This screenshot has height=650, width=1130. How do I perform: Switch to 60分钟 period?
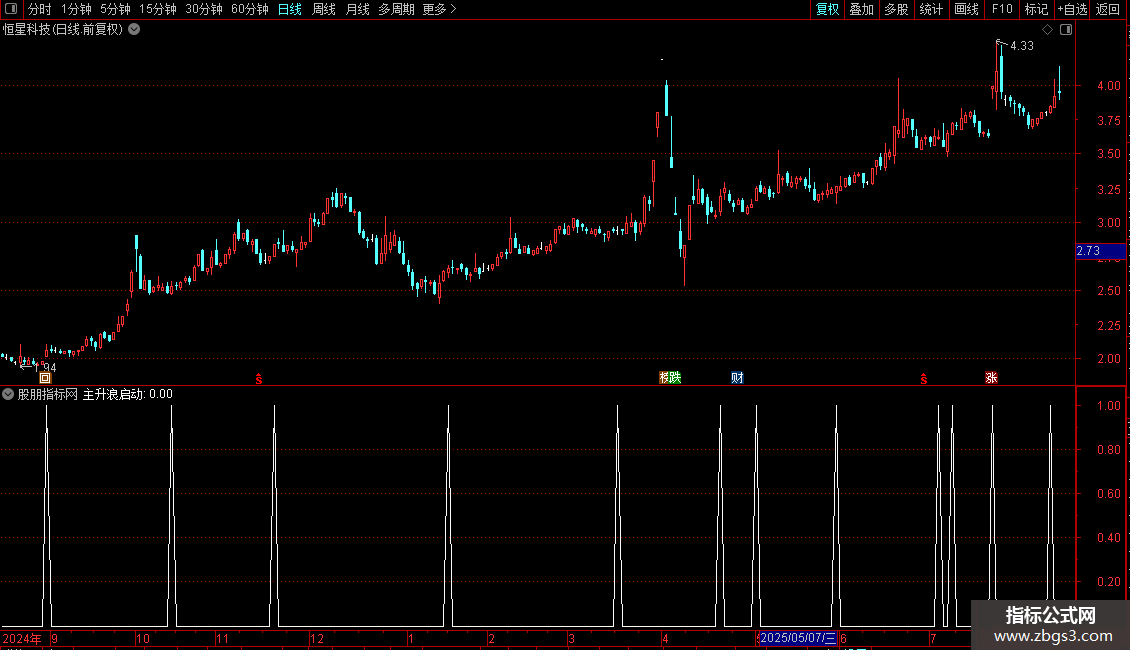coord(249,9)
